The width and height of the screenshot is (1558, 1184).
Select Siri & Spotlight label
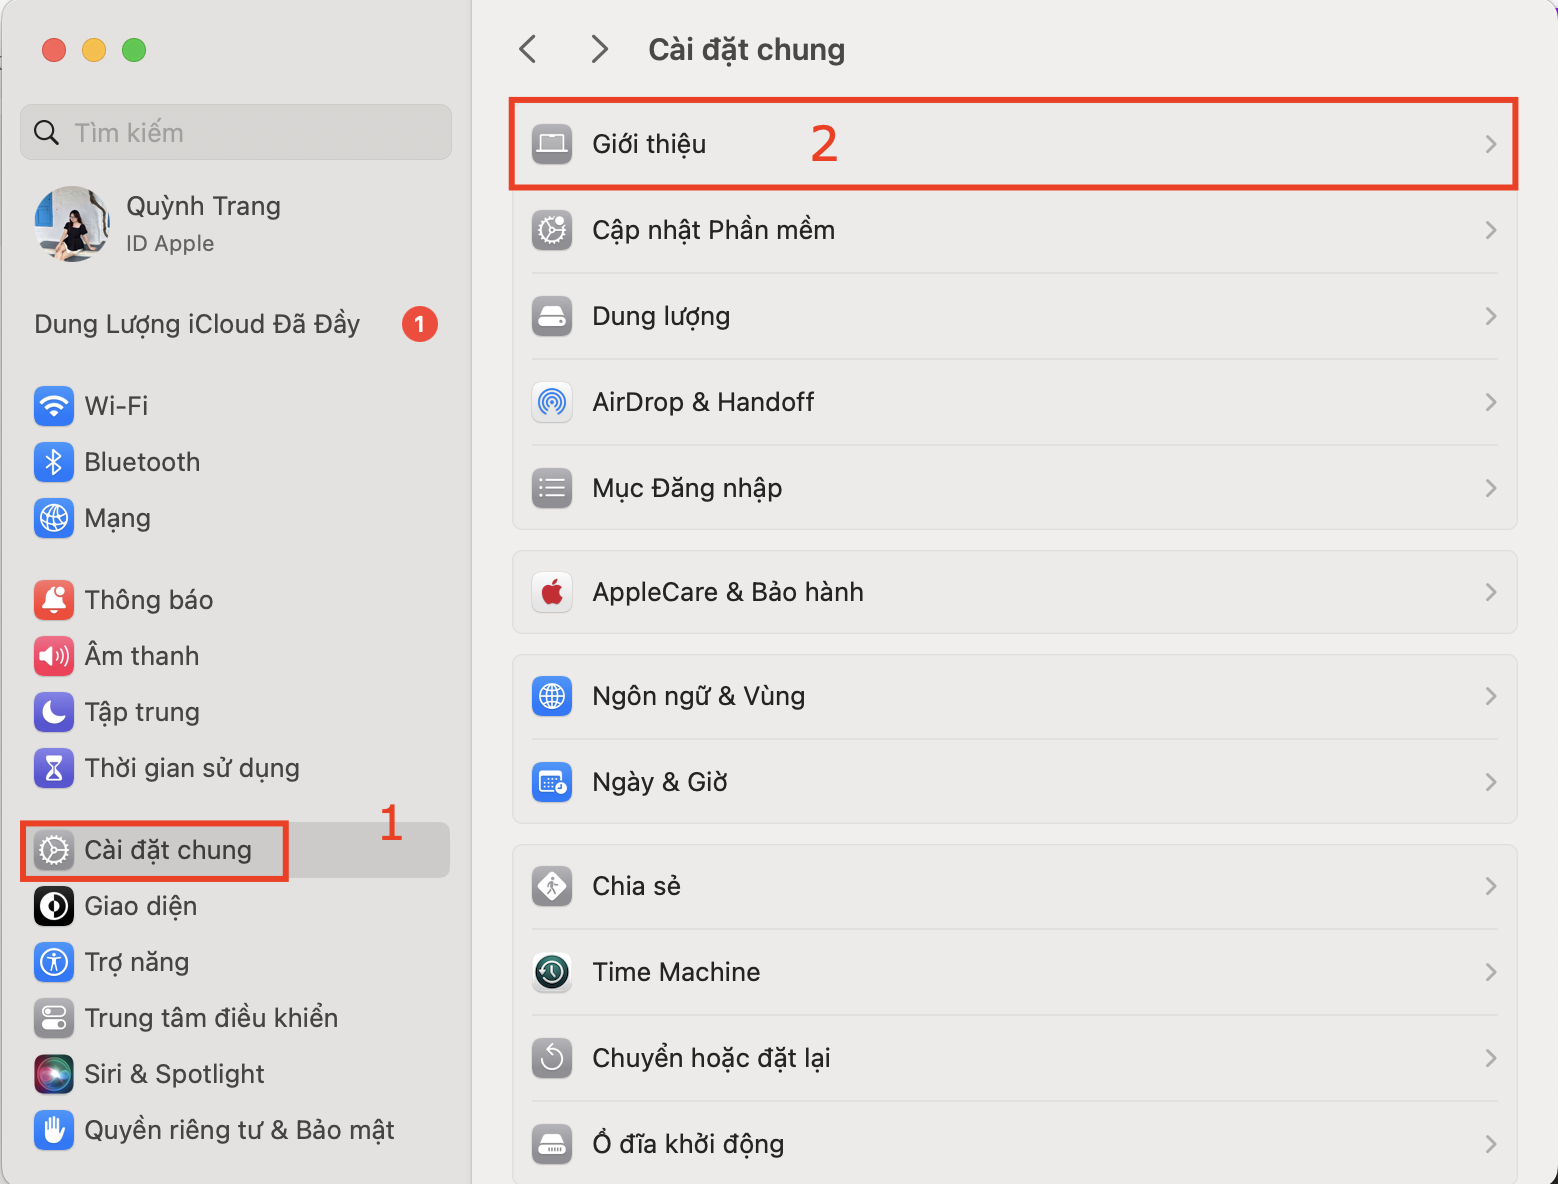point(174,1074)
